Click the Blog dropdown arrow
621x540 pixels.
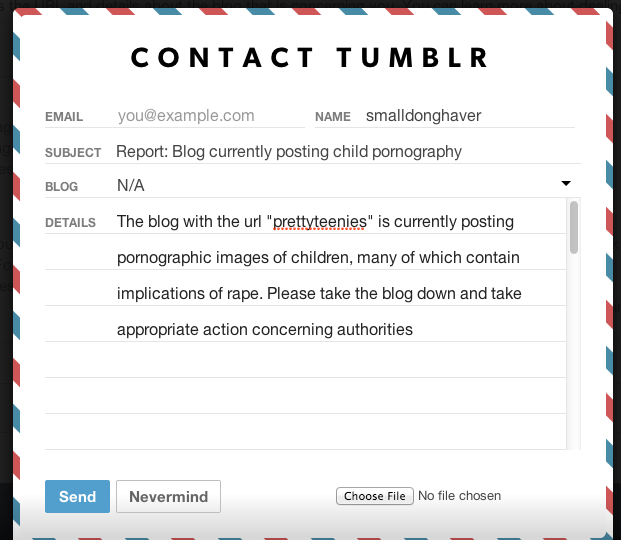click(x=566, y=184)
